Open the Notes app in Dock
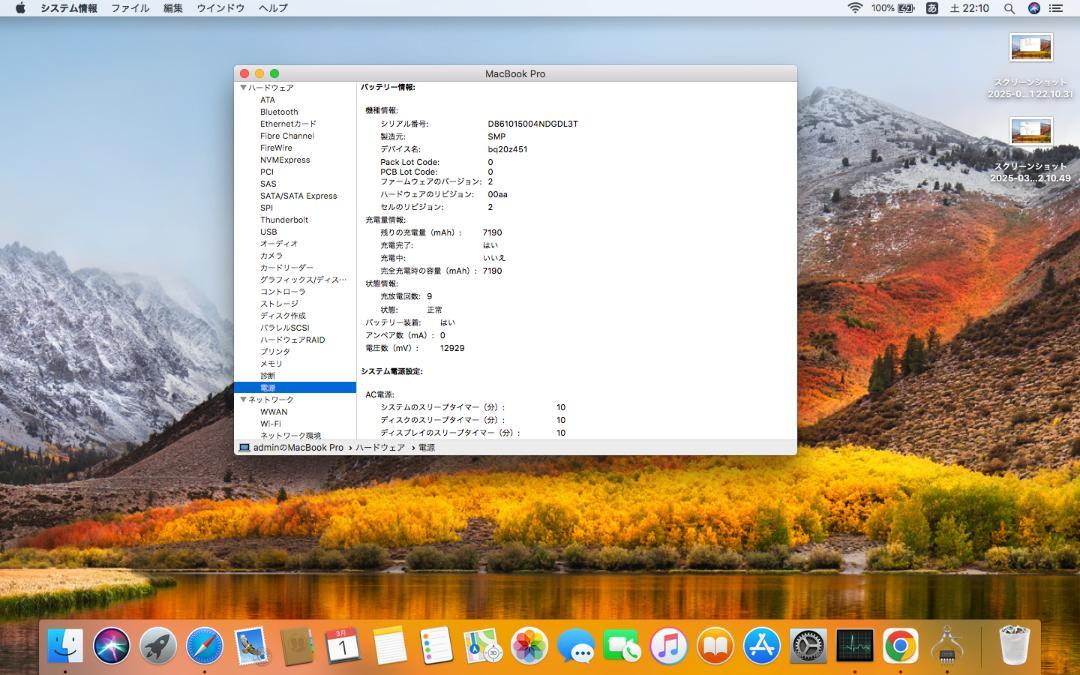 (390, 646)
